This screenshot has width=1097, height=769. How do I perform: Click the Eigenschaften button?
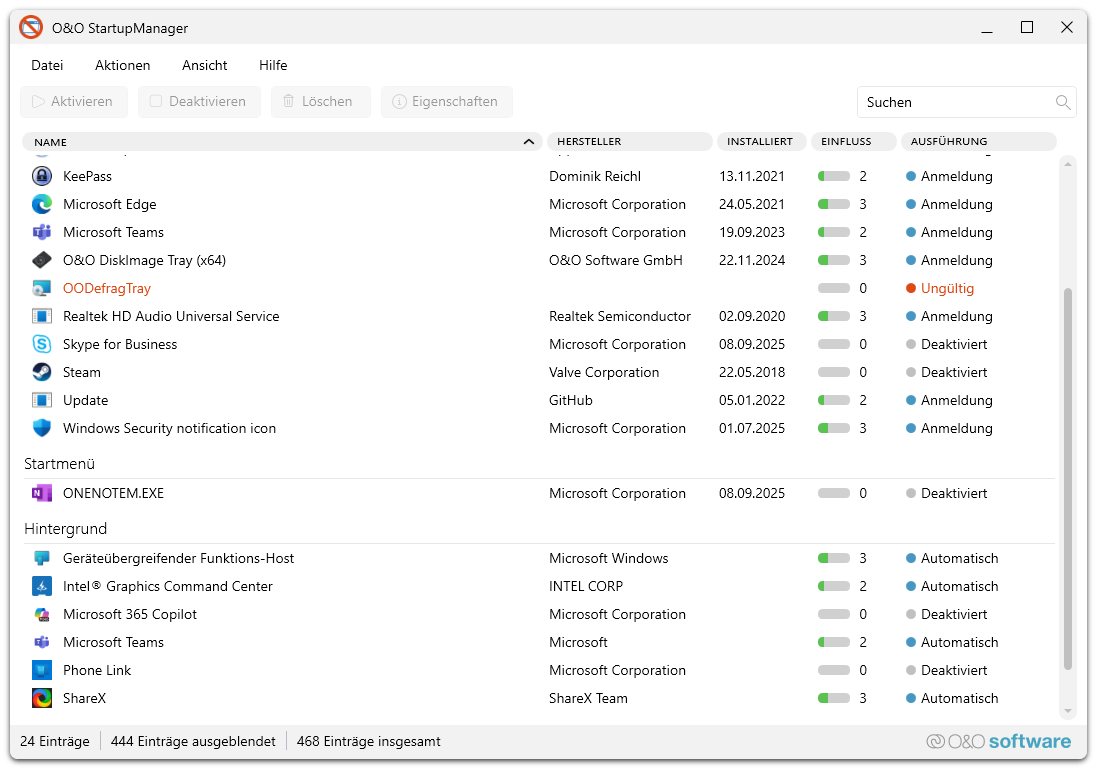coord(446,101)
